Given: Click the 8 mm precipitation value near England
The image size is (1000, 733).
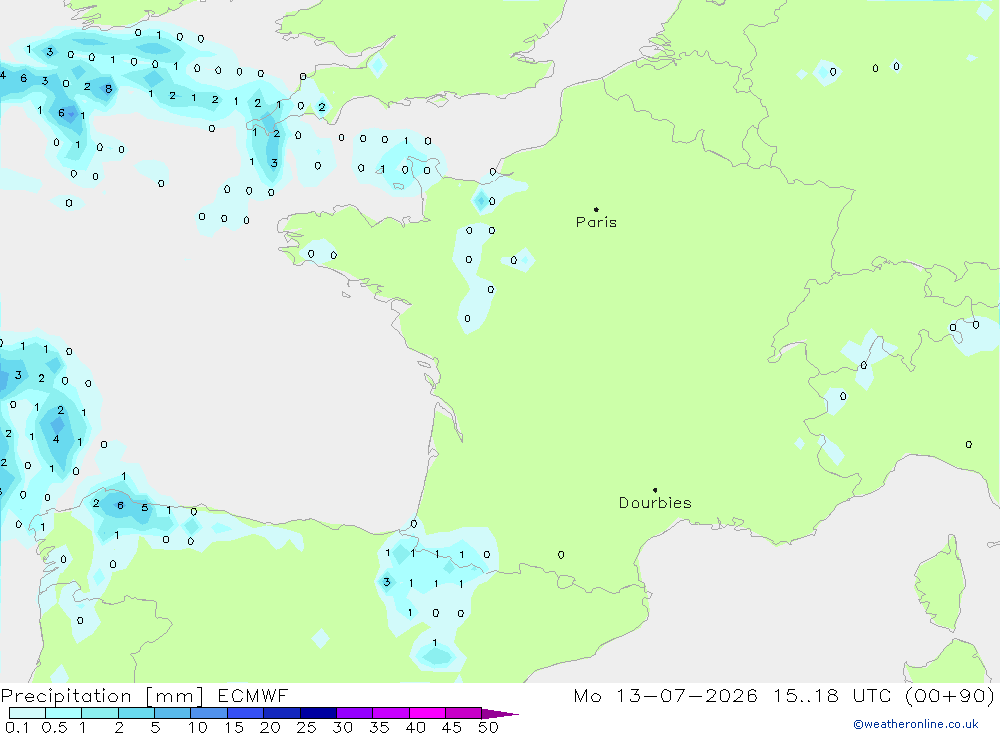Looking at the screenshot, I should tap(108, 89).
